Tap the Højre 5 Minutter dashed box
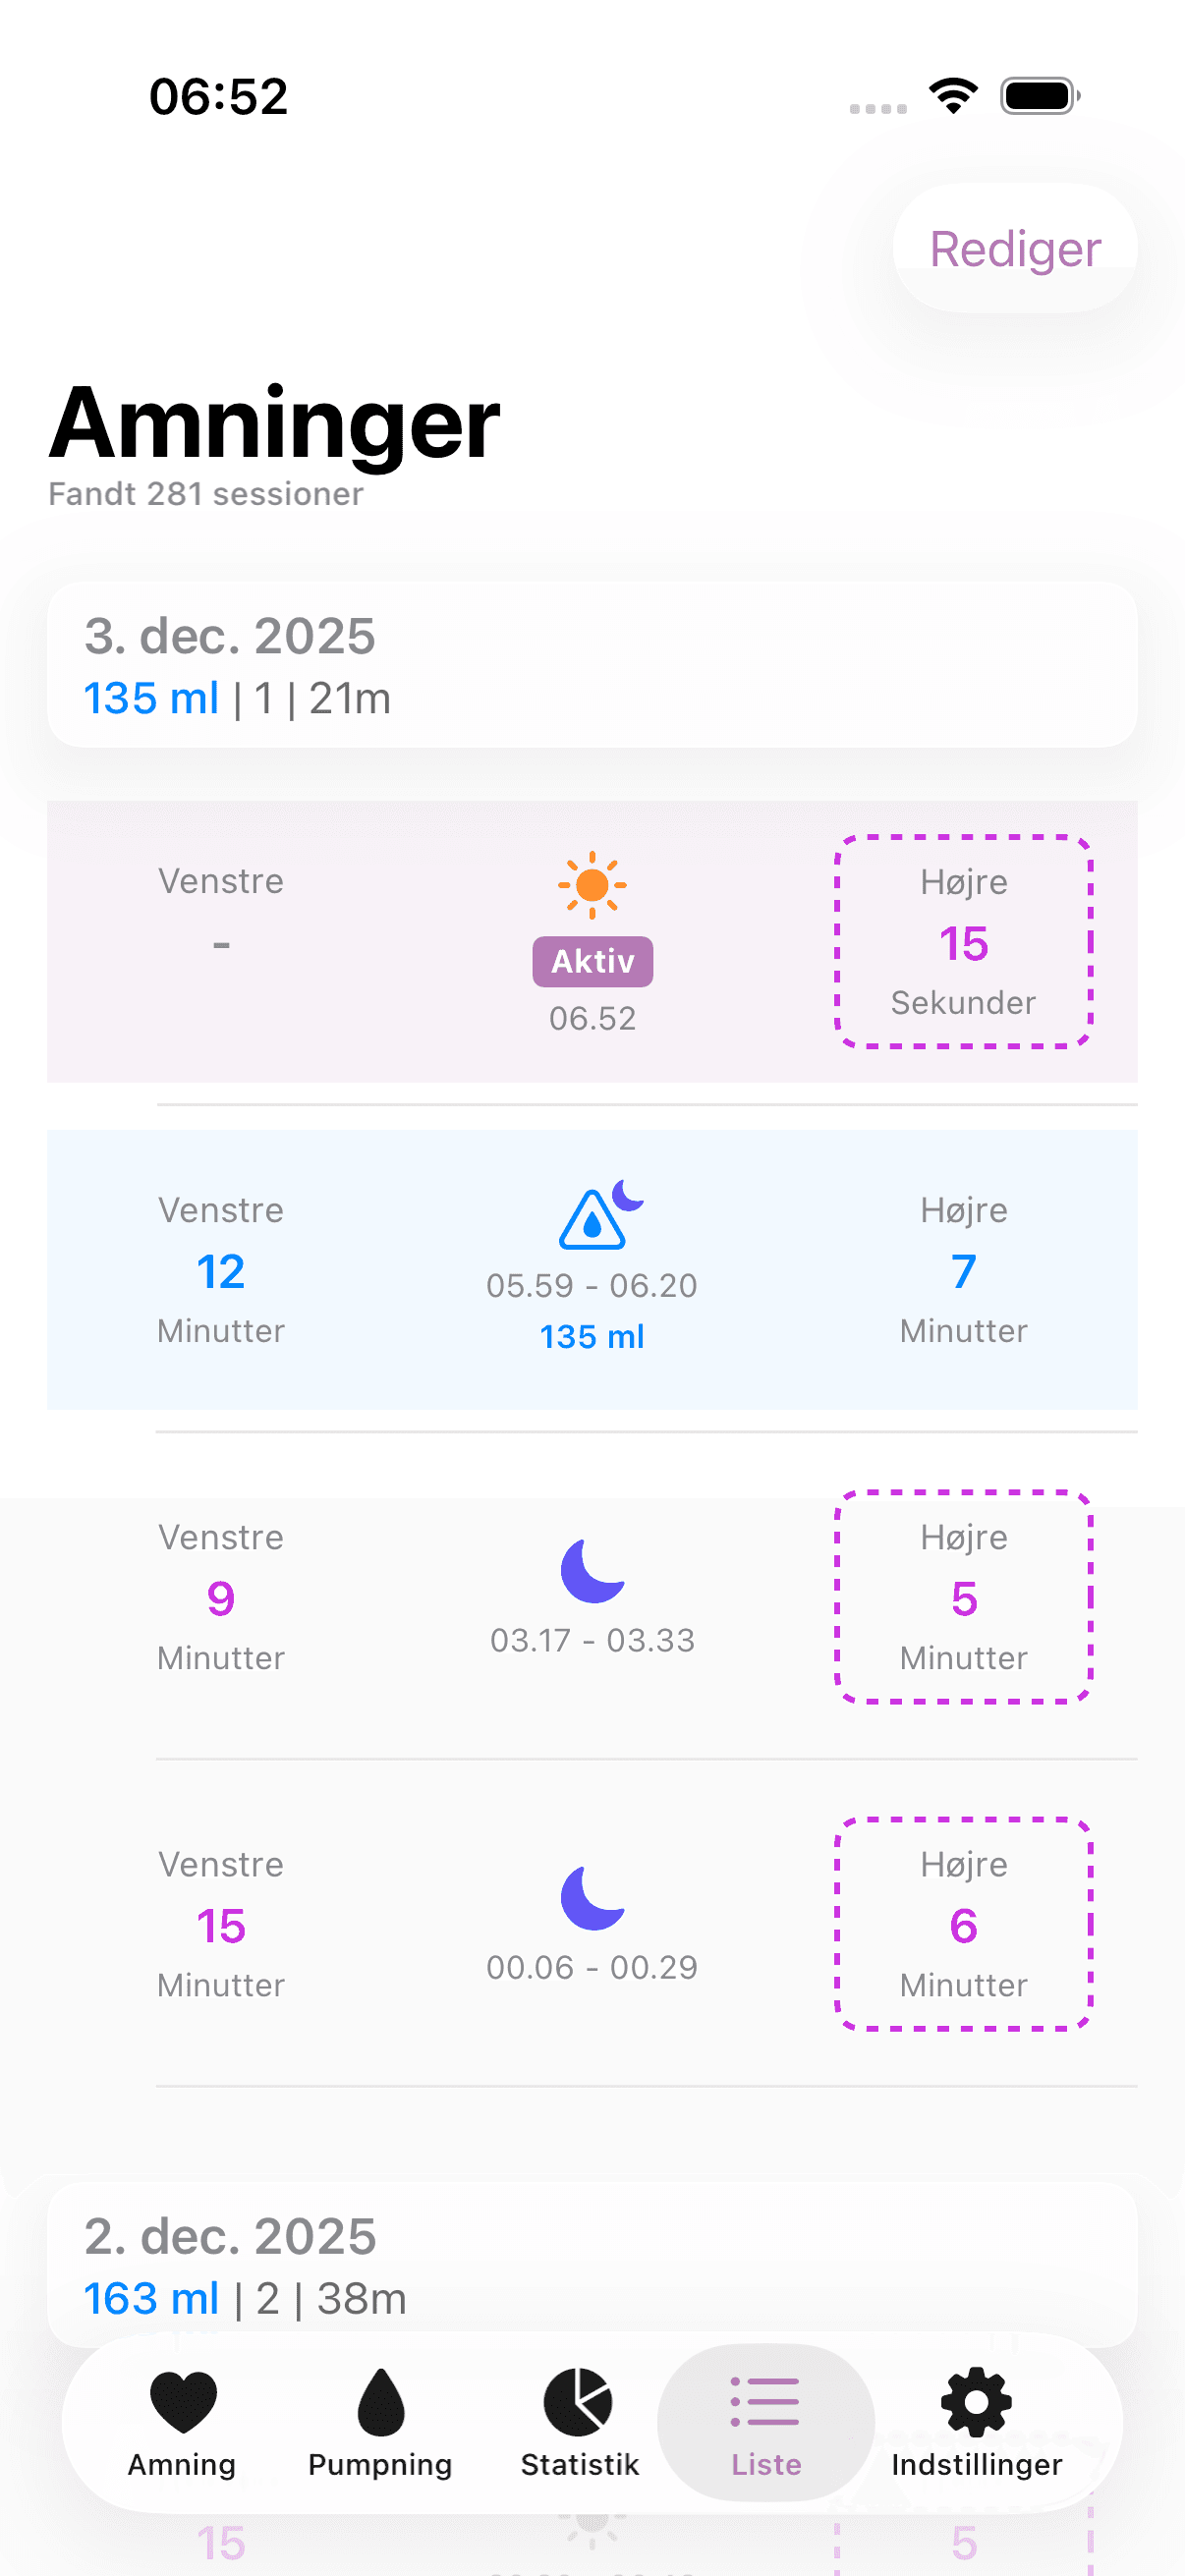Screen dimensions: 1185x2576 point(962,1597)
